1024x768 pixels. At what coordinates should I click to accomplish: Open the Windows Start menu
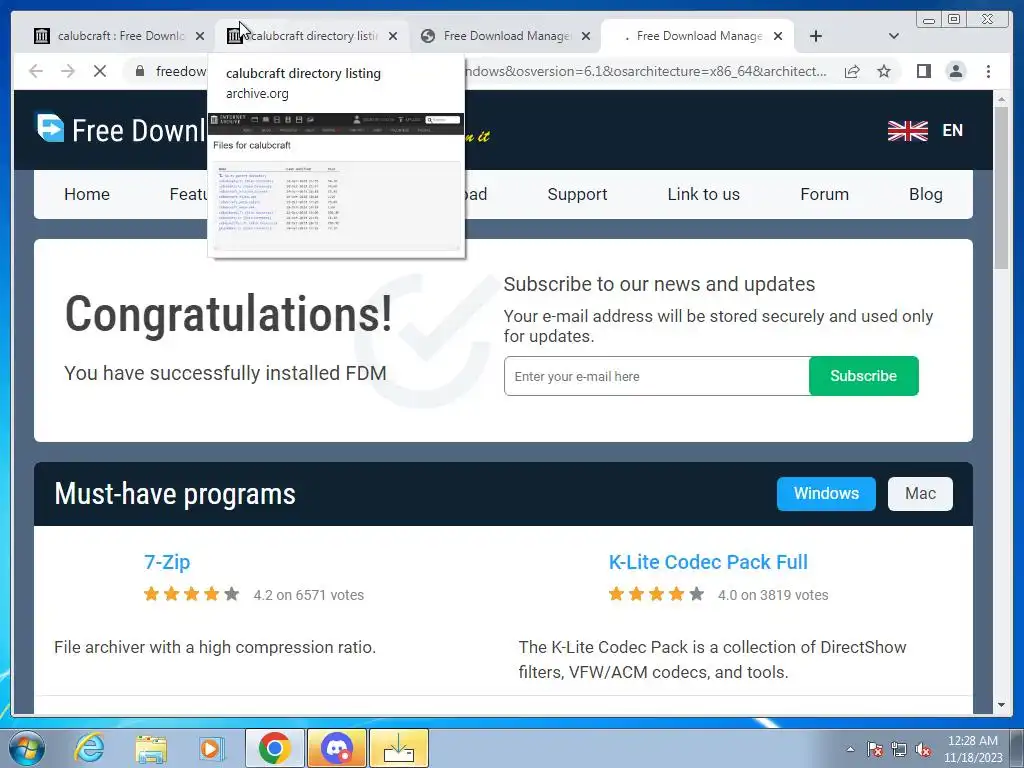coord(27,748)
